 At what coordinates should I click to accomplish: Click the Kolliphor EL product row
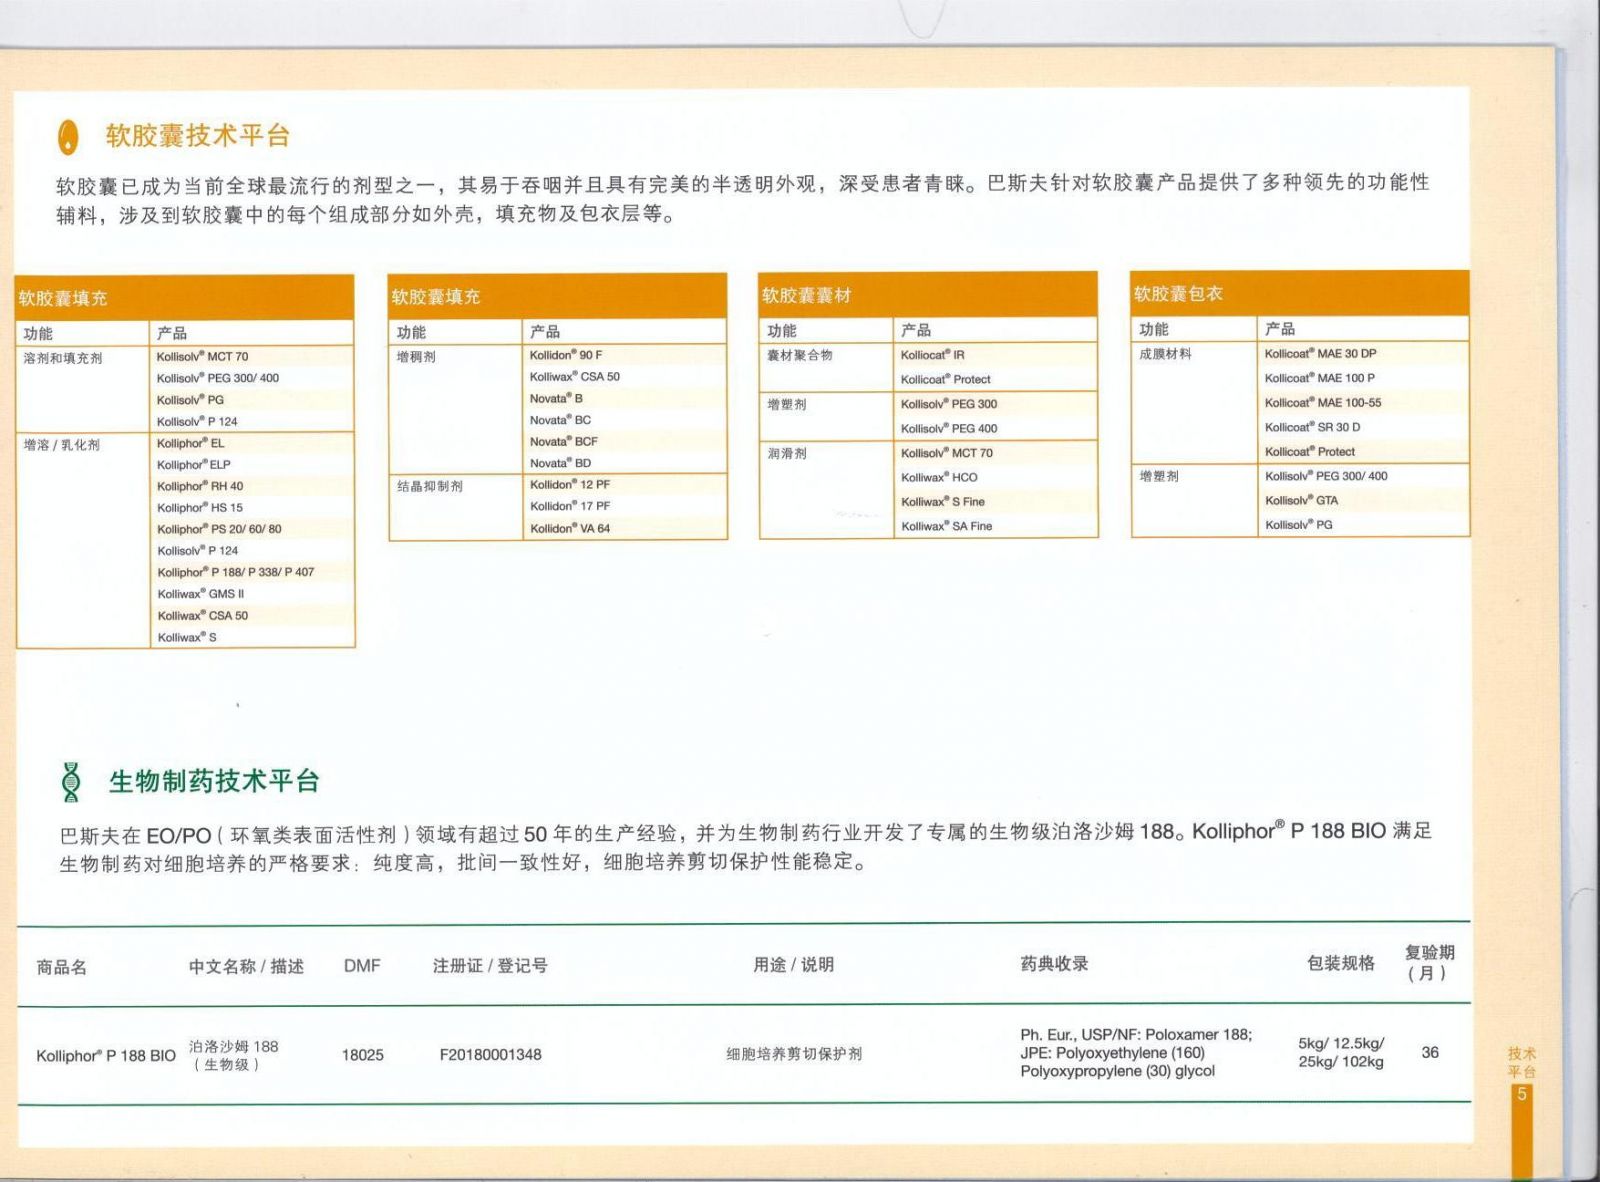click(x=252, y=443)
